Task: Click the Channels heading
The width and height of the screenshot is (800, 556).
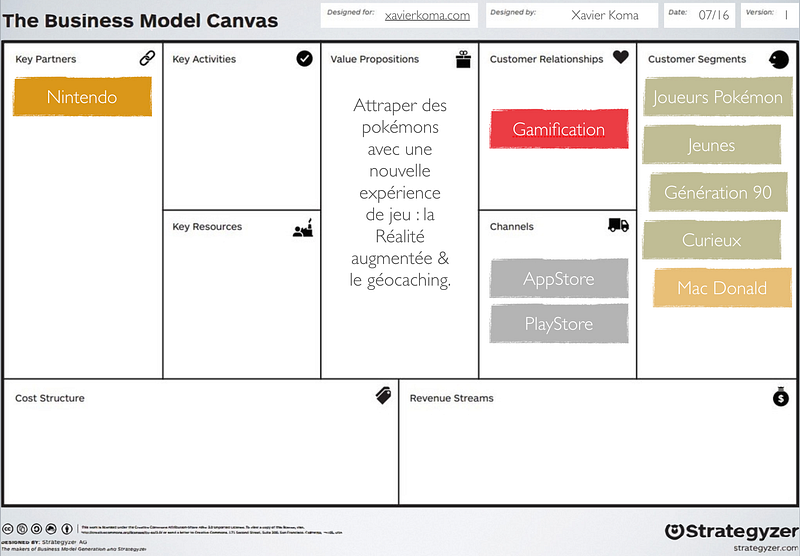Action: coord(512,226)
